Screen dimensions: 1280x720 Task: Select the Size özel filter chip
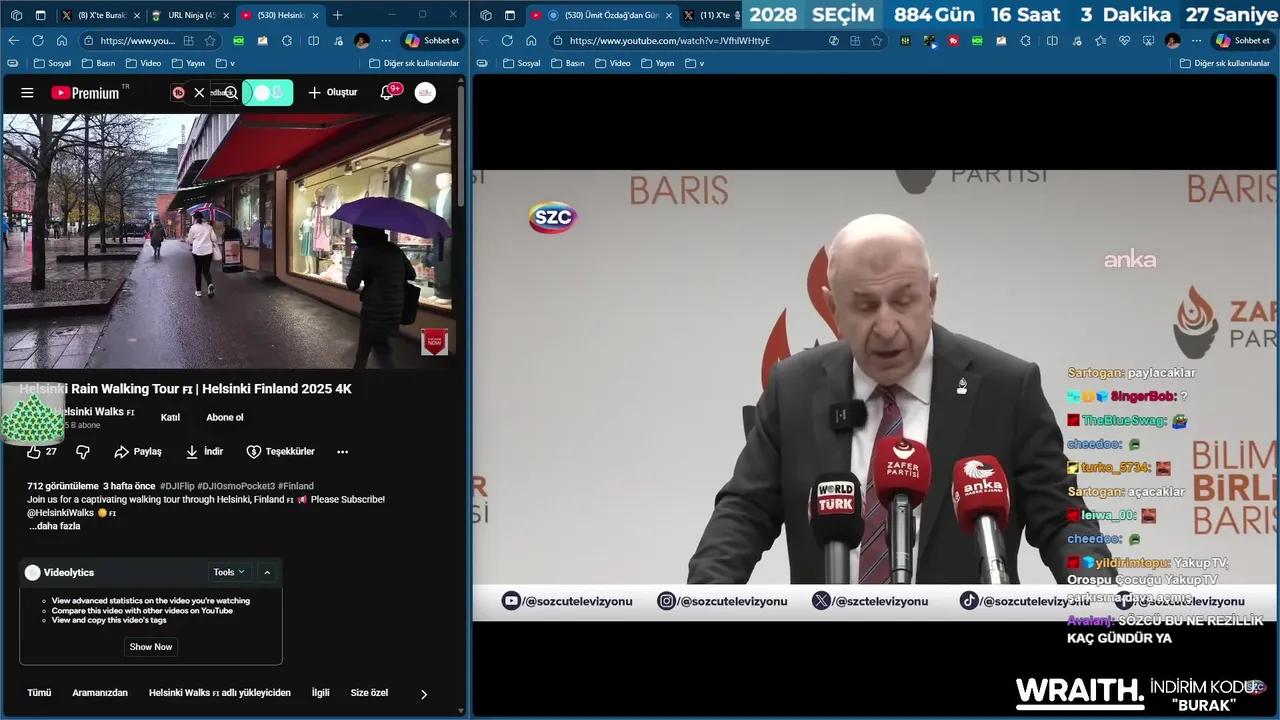tap(369, 692)
